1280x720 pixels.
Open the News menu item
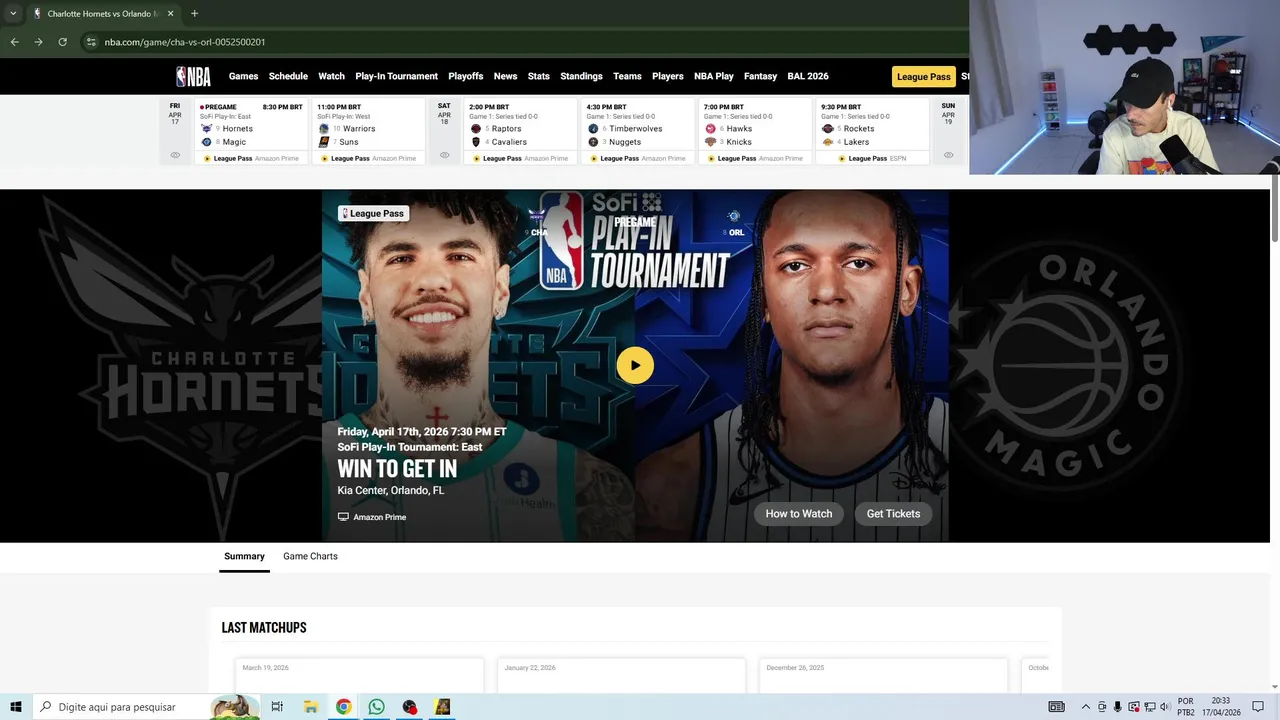(505, 76)
